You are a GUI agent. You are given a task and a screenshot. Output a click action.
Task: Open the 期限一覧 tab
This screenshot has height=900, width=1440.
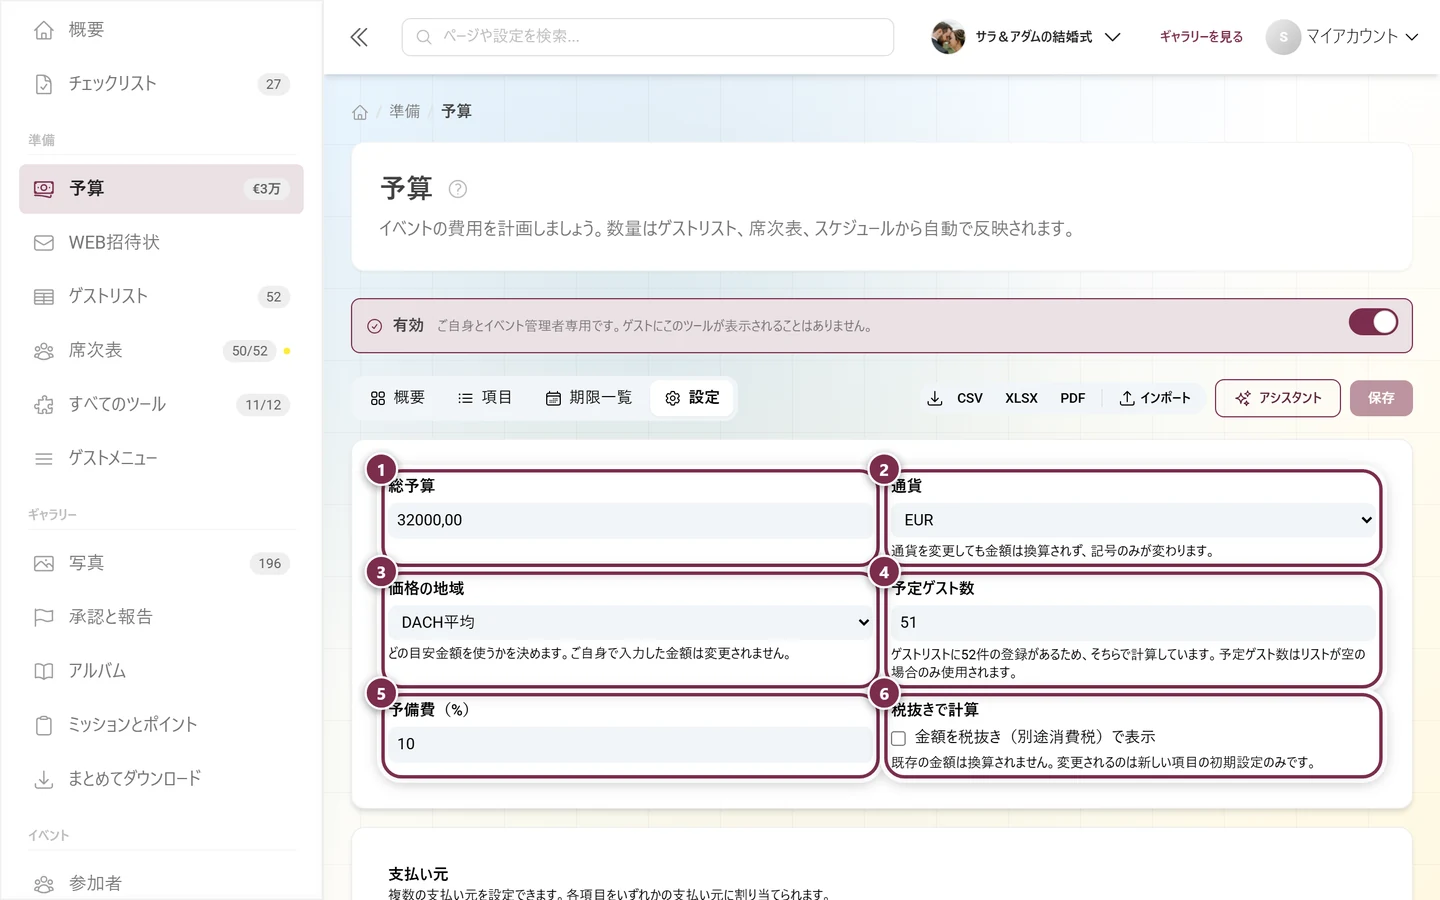(589, 398)
